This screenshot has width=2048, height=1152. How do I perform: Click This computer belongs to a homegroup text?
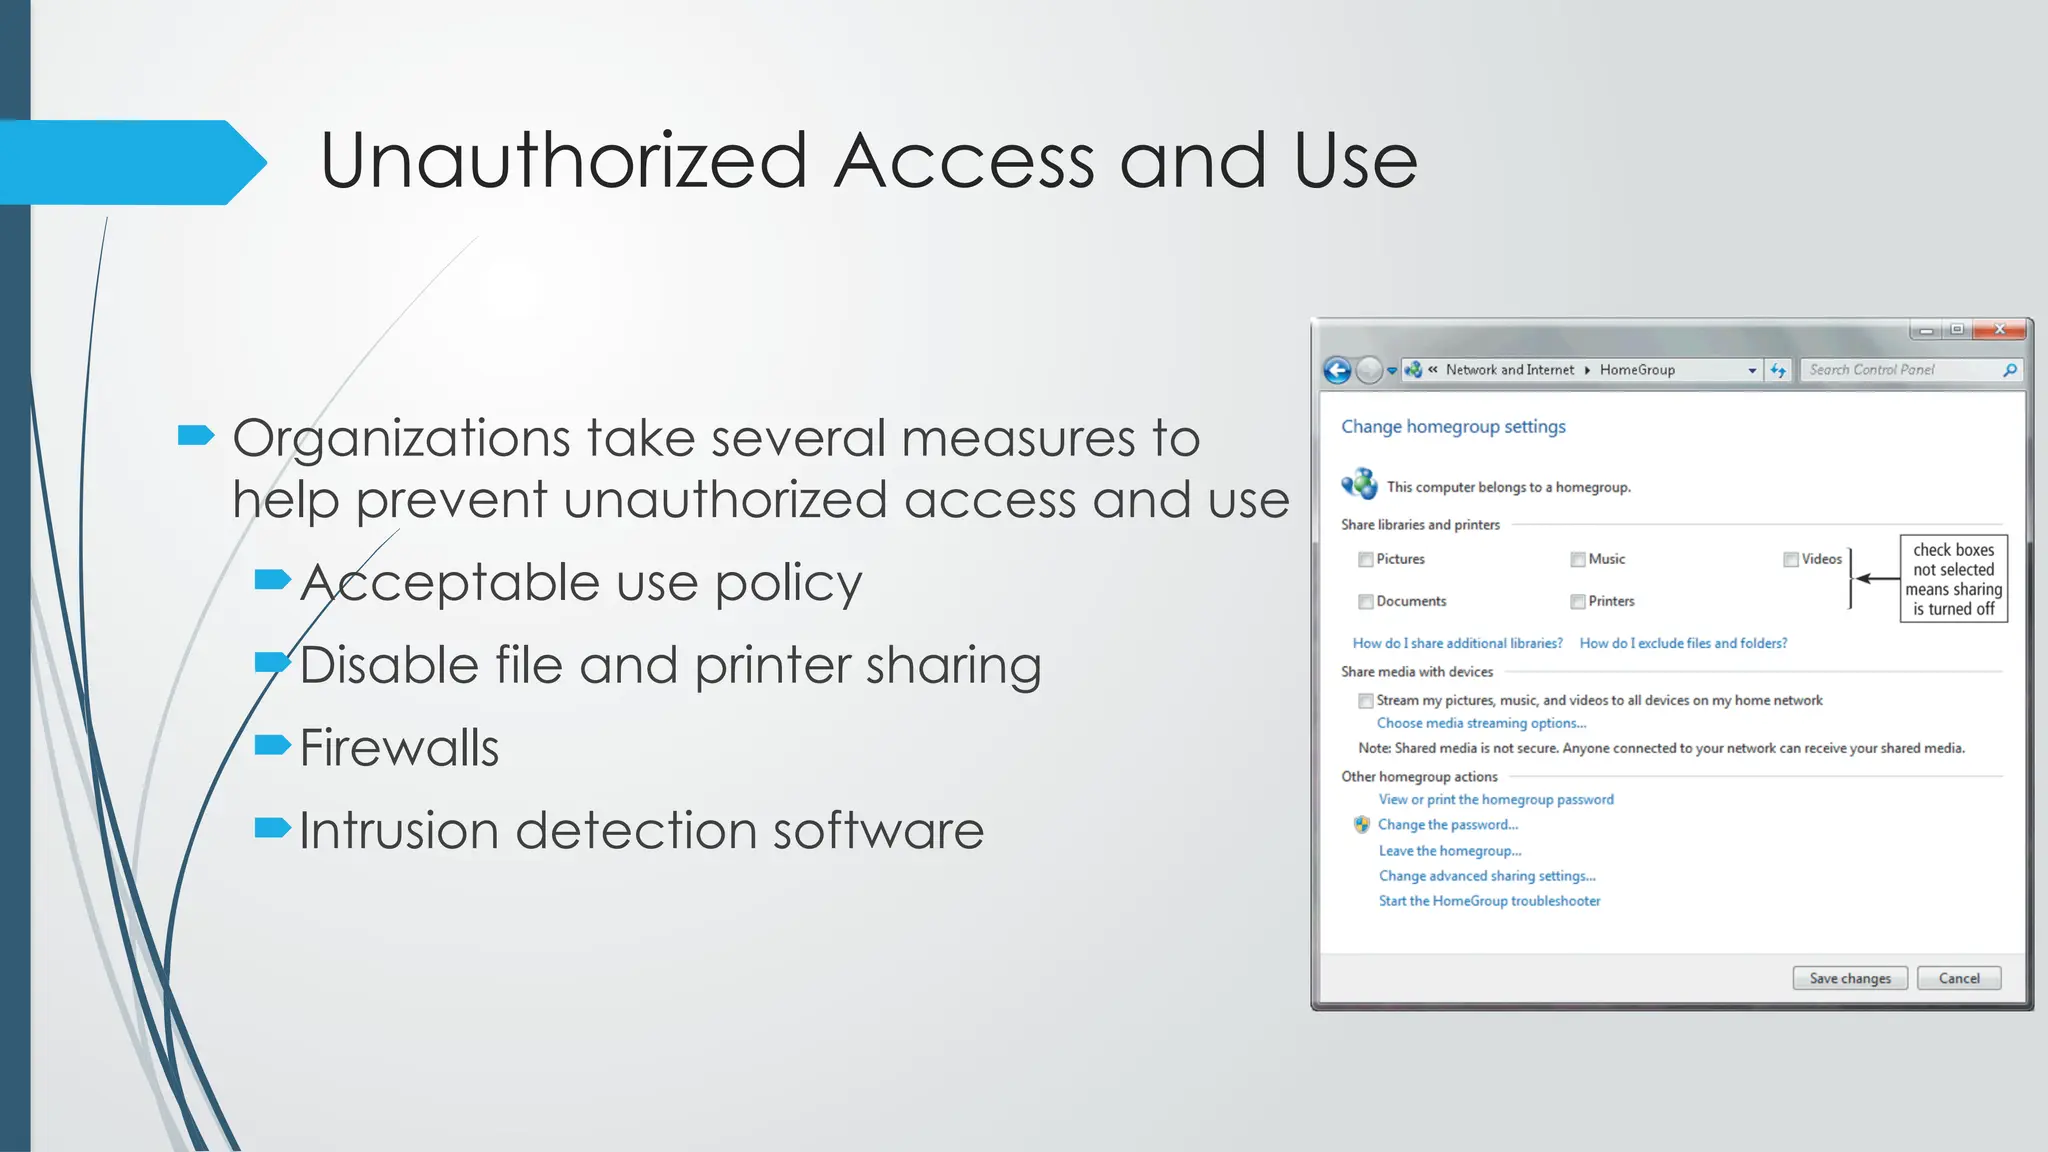point(1508,488)
